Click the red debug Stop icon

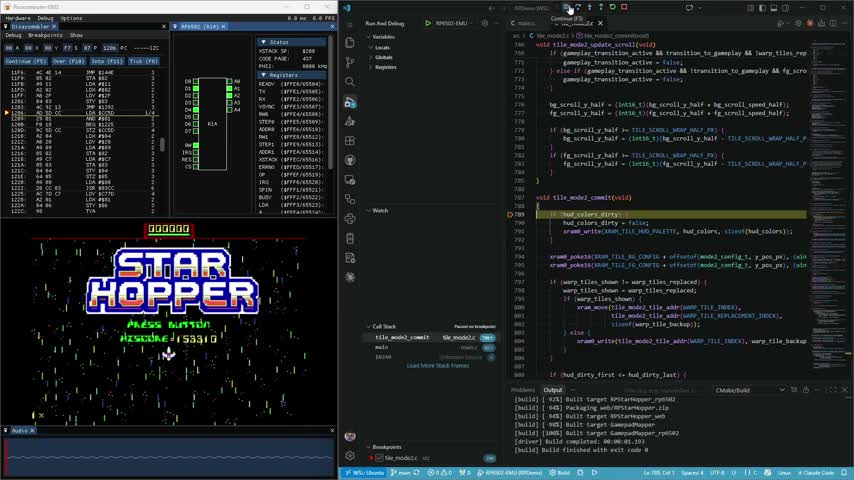[x=624, y=7]
